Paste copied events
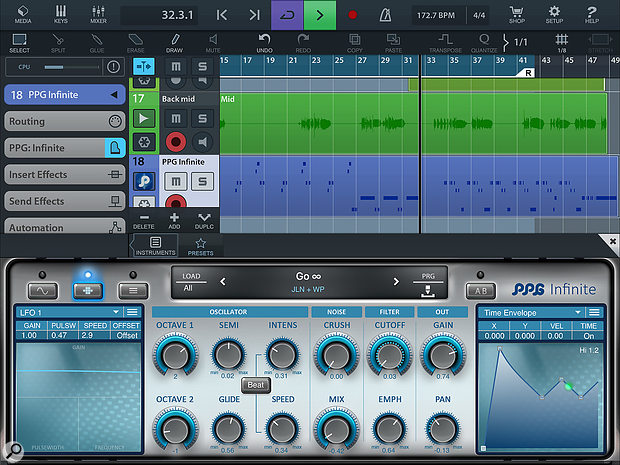Image resolution: width=620 pixels, height=465 pixels. 393,43
